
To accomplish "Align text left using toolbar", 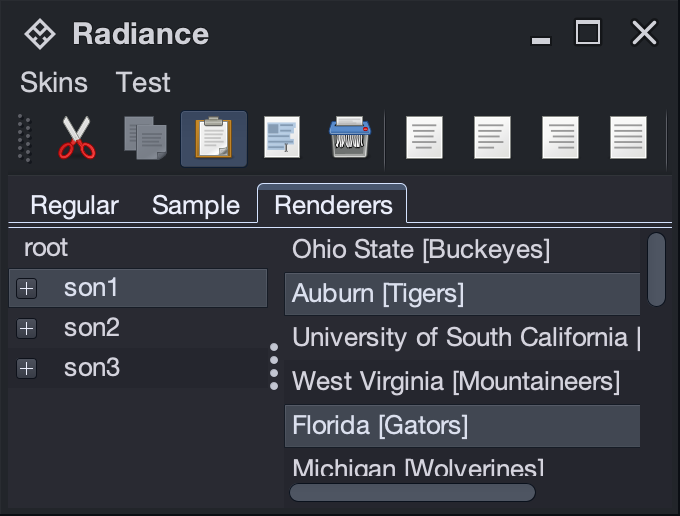I will click(x=424, y=138).
